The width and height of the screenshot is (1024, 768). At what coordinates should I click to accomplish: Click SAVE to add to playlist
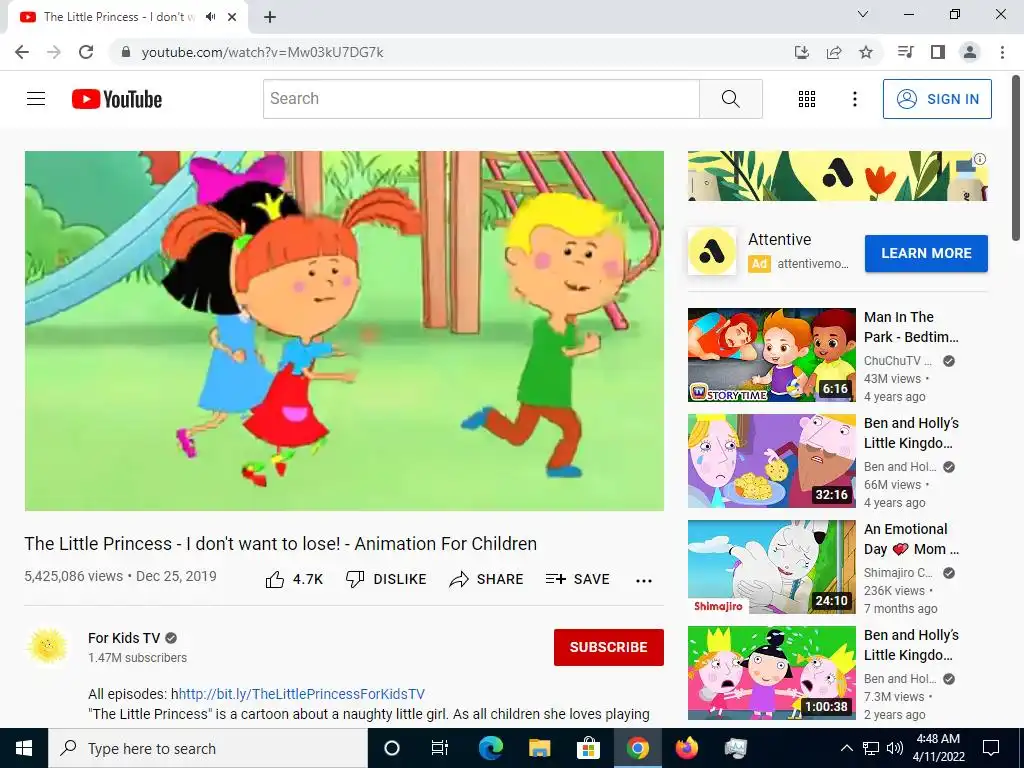(578, 579)
